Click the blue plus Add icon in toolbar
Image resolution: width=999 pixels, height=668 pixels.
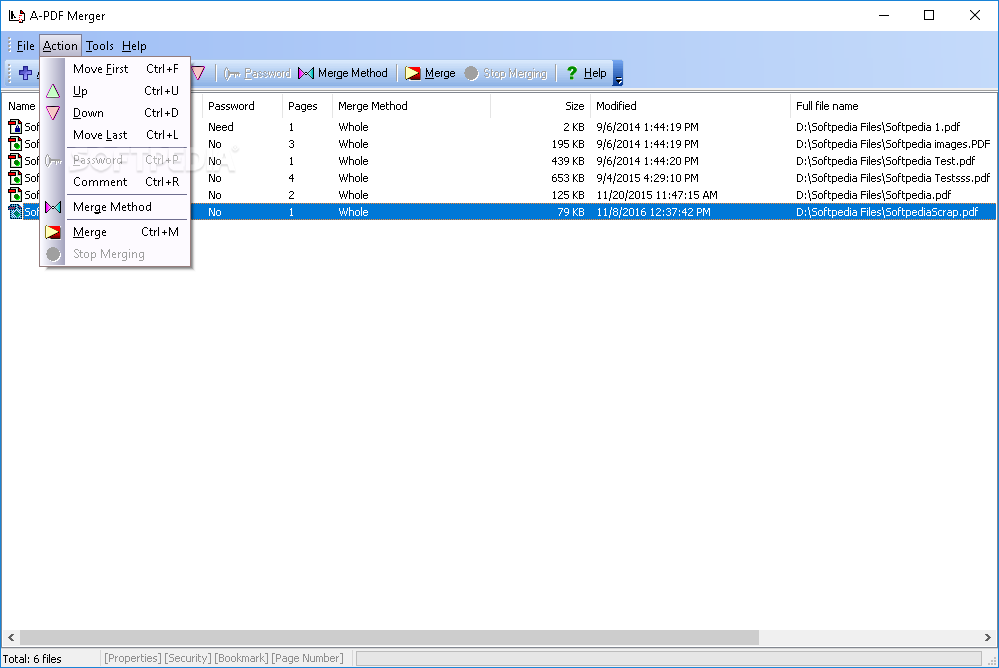click(x=25, y=73)
